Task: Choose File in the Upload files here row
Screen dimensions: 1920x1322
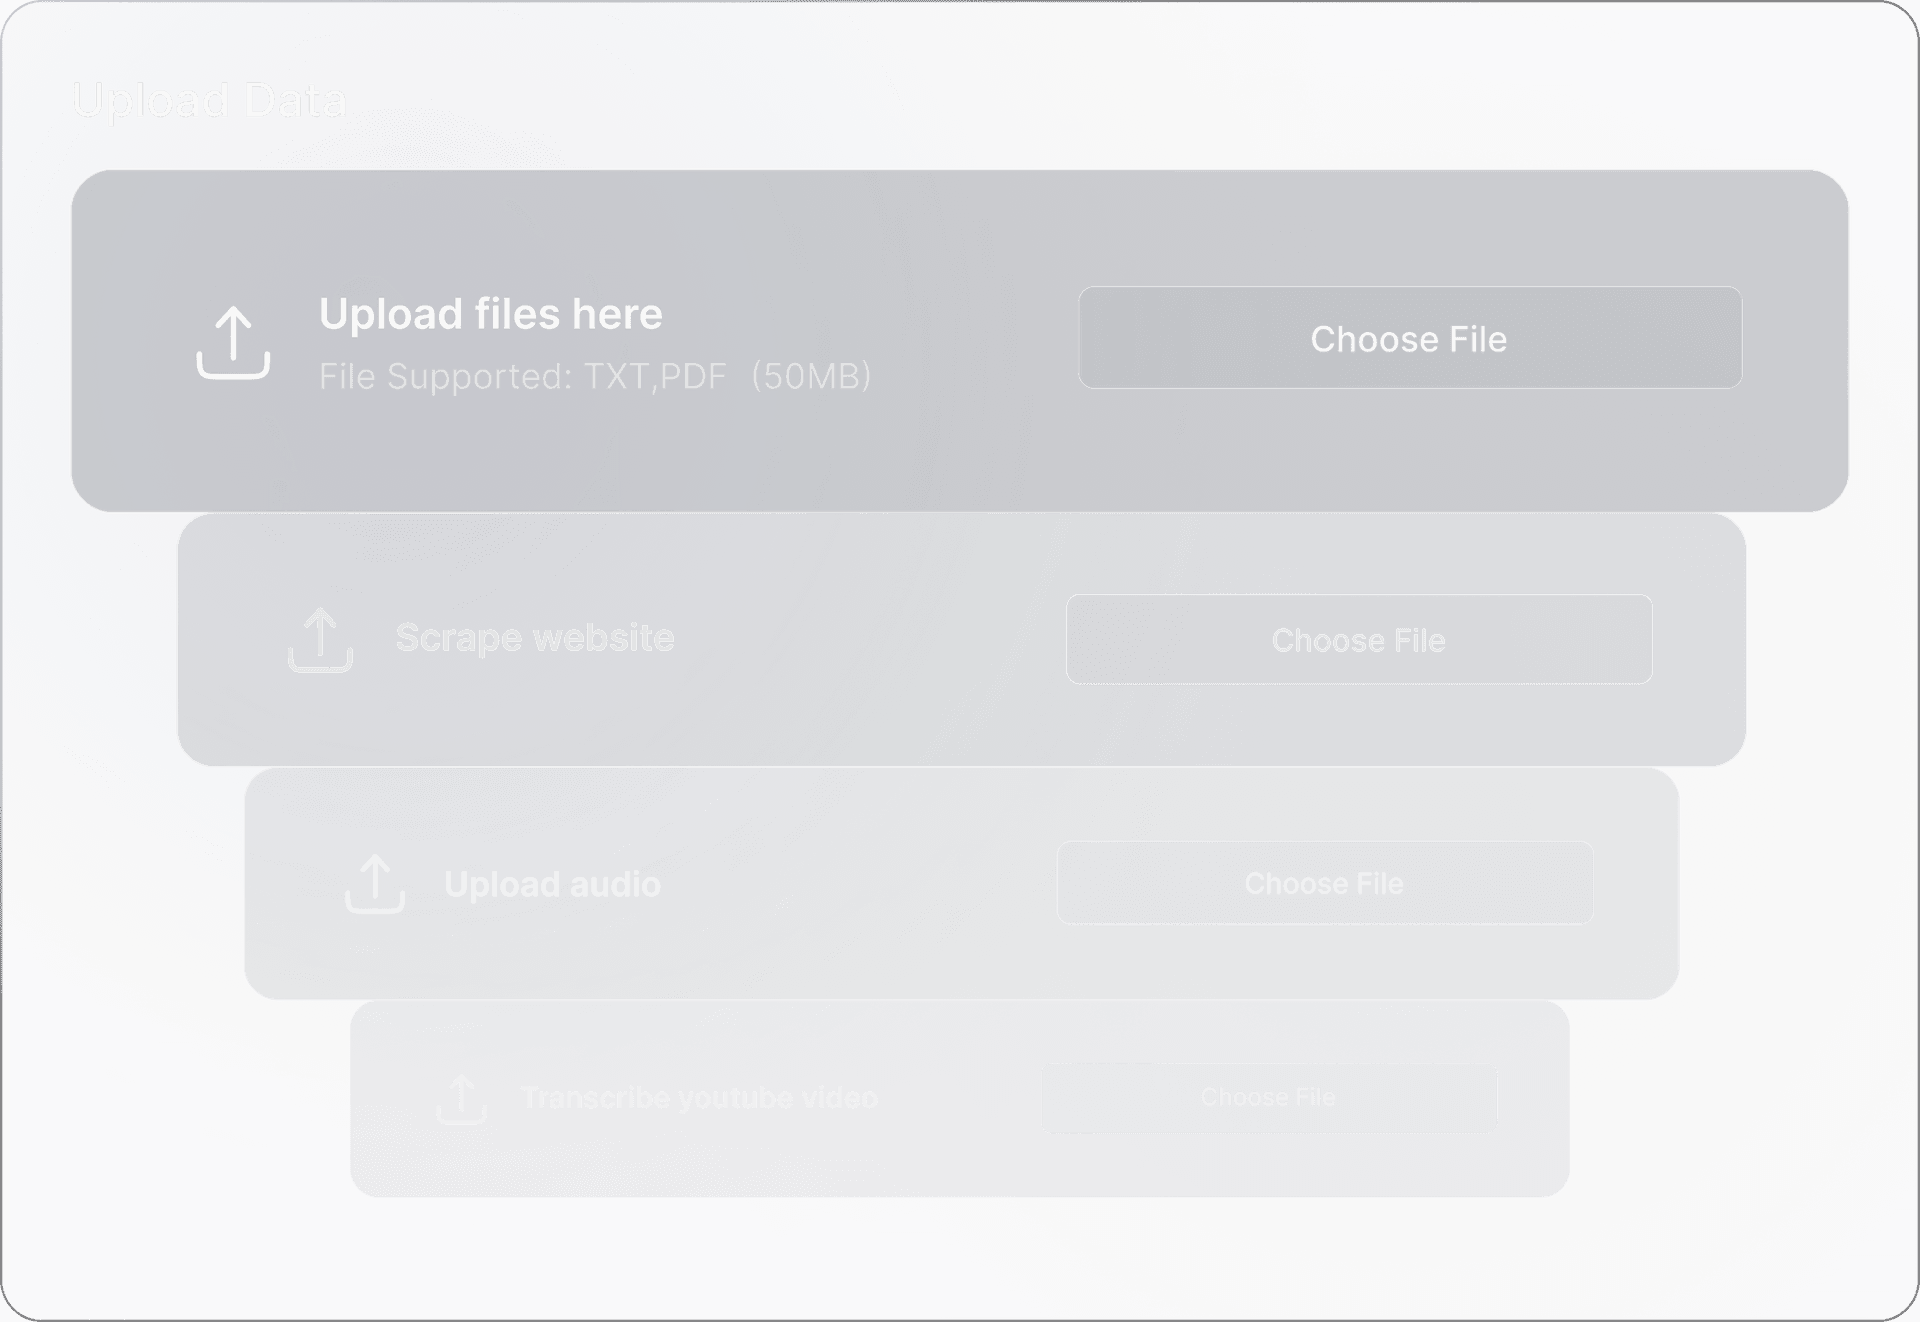Action: click(1409, 338)
